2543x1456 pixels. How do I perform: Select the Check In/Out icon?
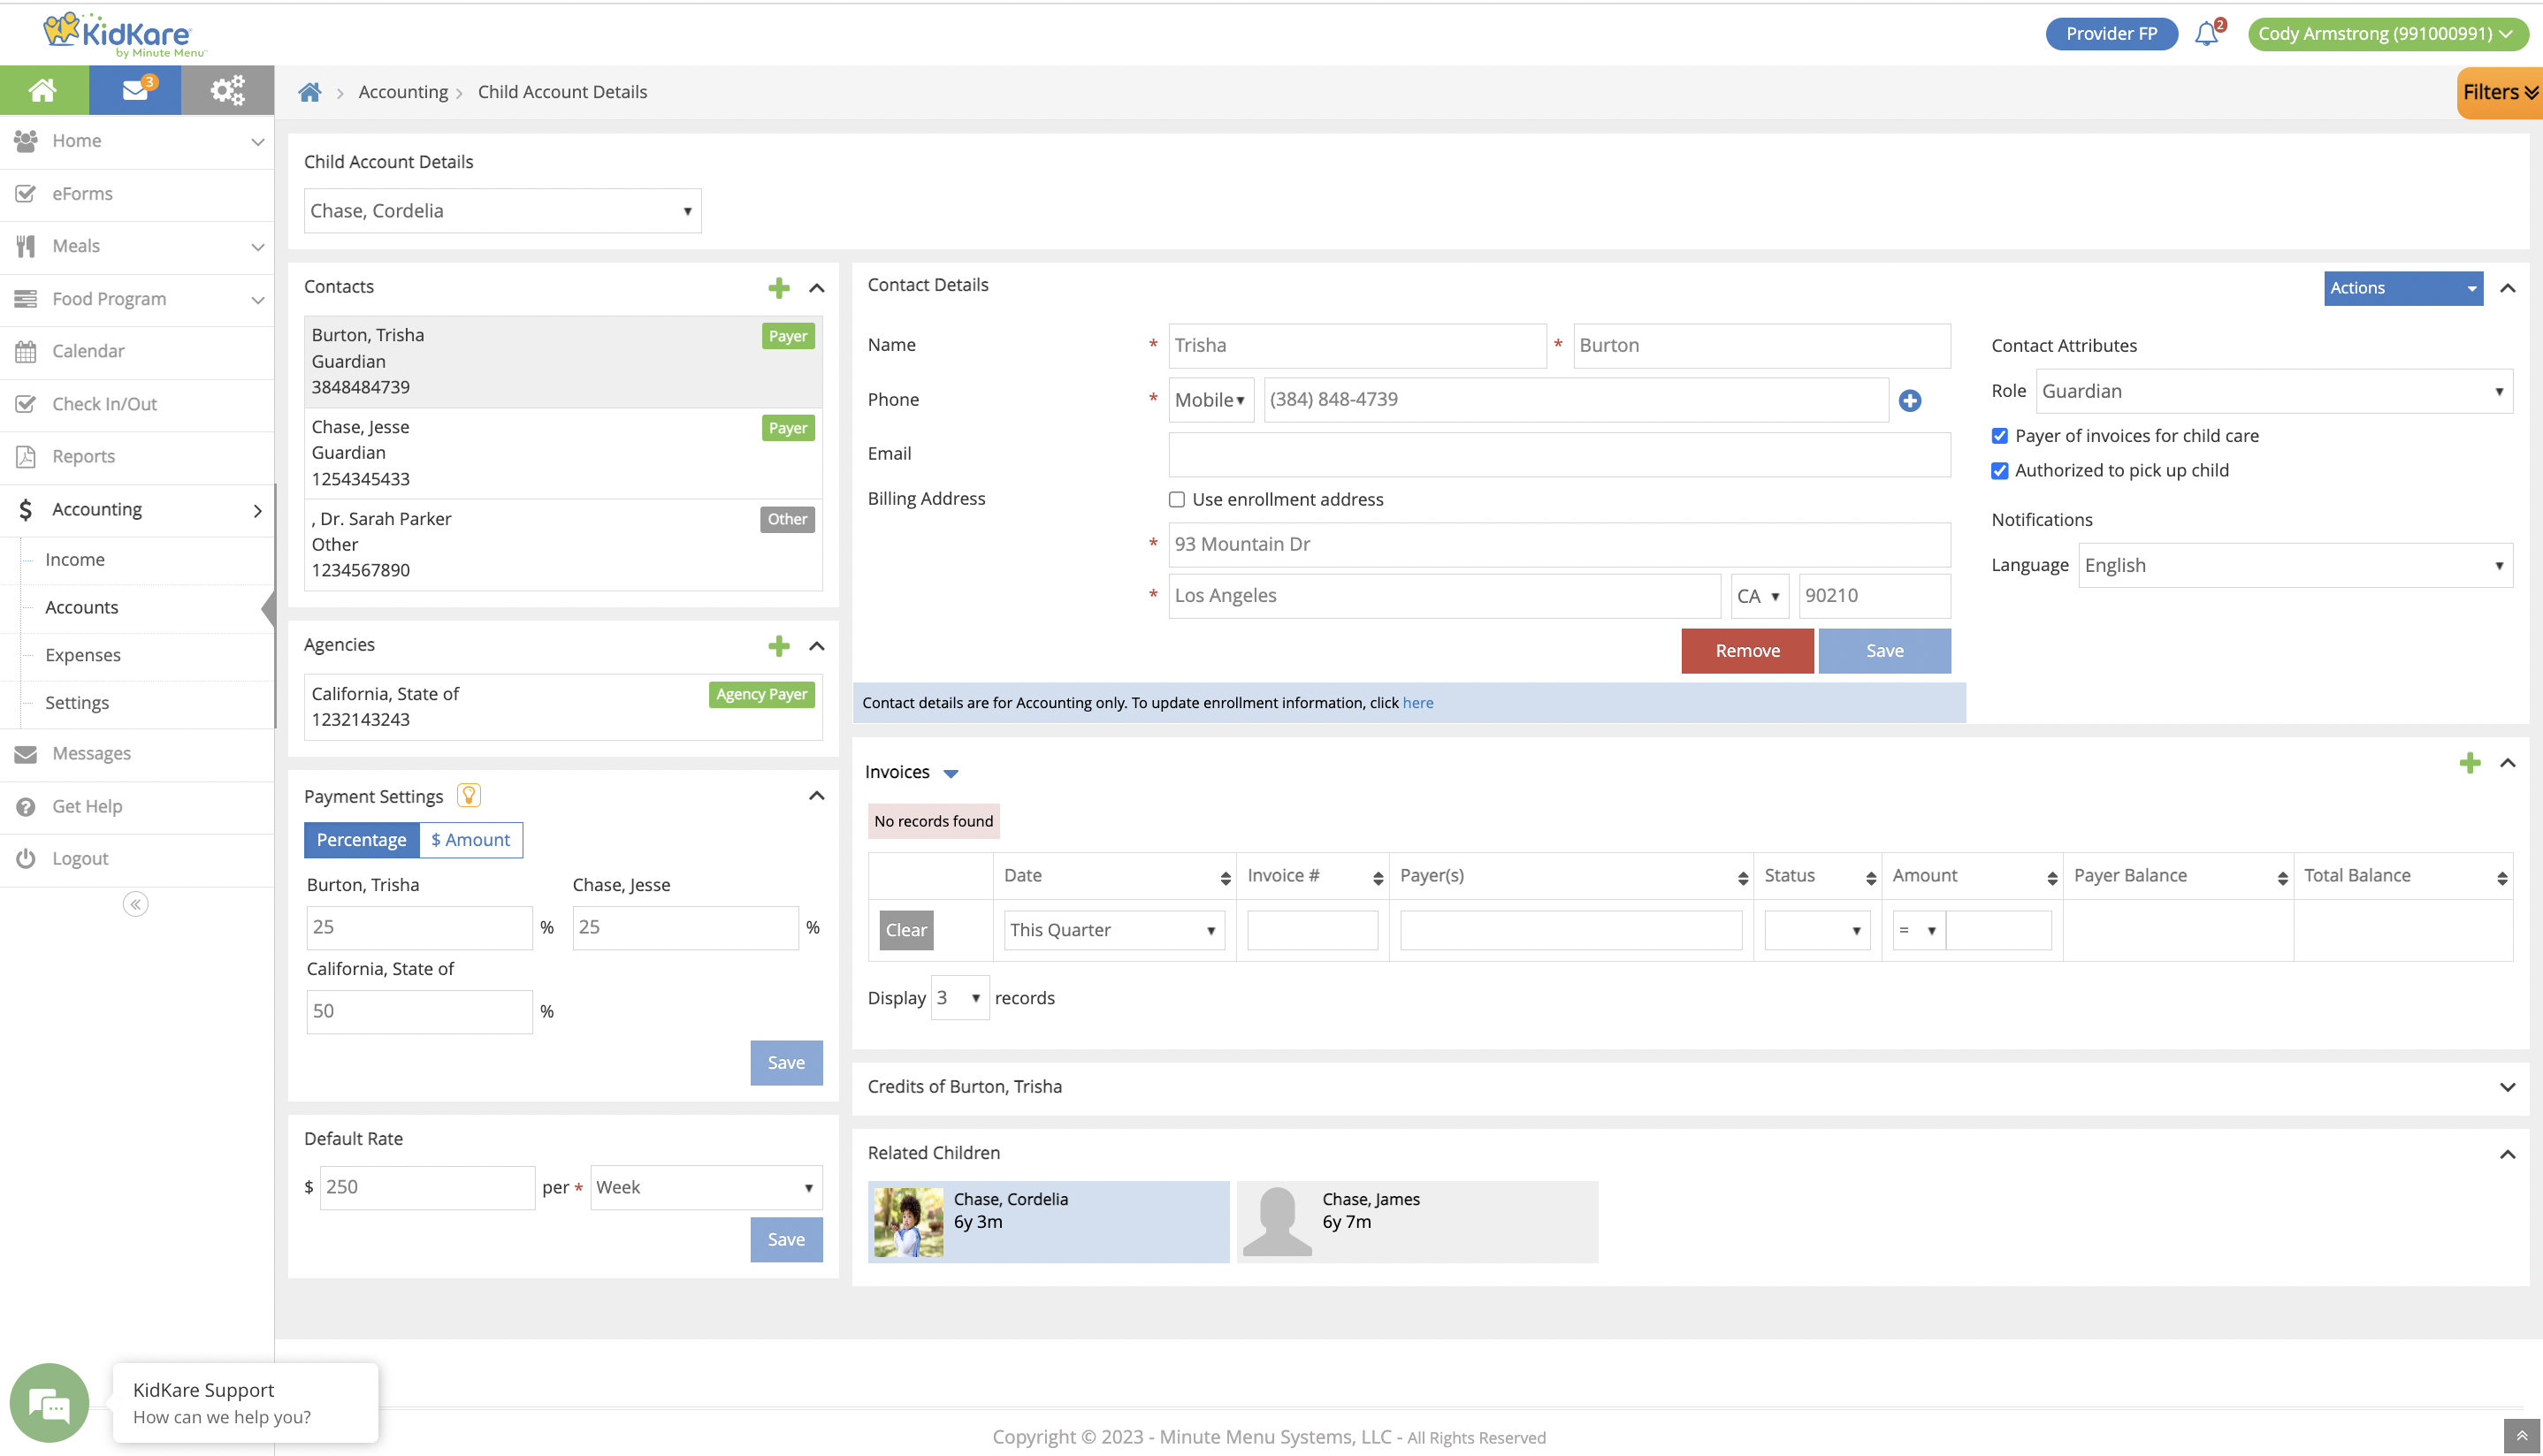25,403
